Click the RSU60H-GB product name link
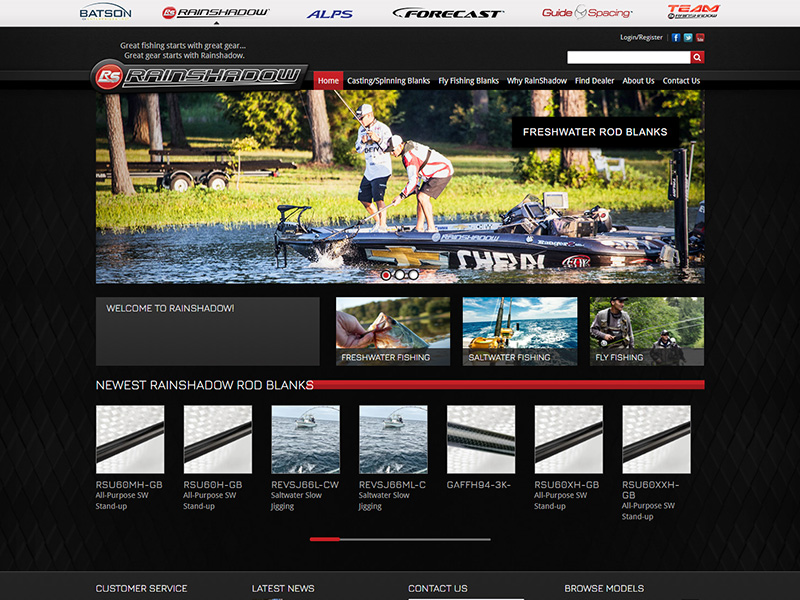800x600 pixels. click(x=213, y=485)
